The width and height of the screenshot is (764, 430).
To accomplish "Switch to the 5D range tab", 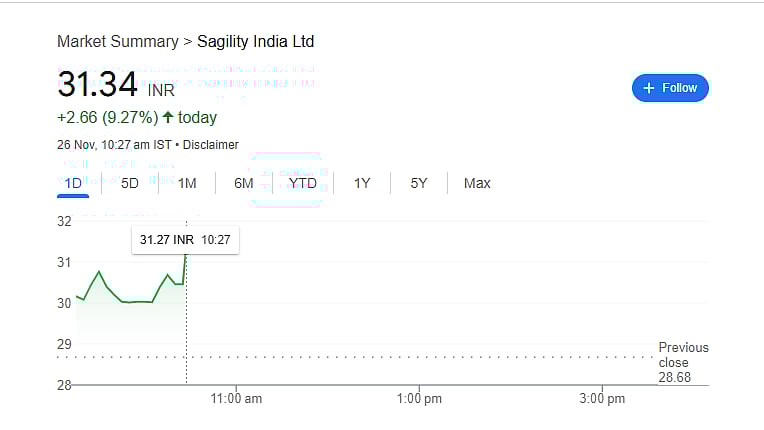I will [x=130, y=183].
